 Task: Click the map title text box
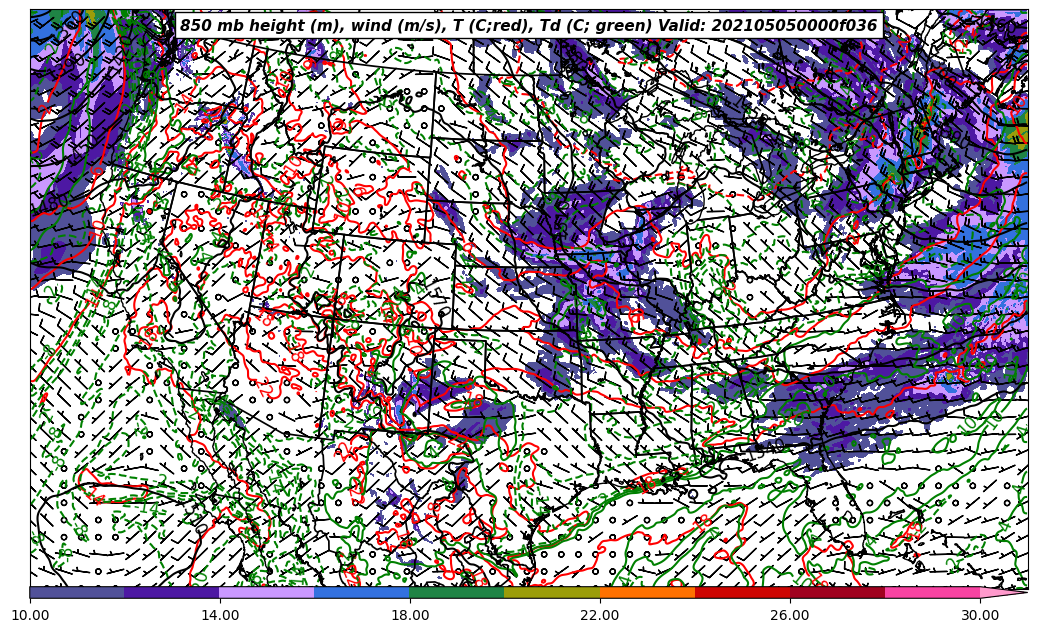coord(528,26)
